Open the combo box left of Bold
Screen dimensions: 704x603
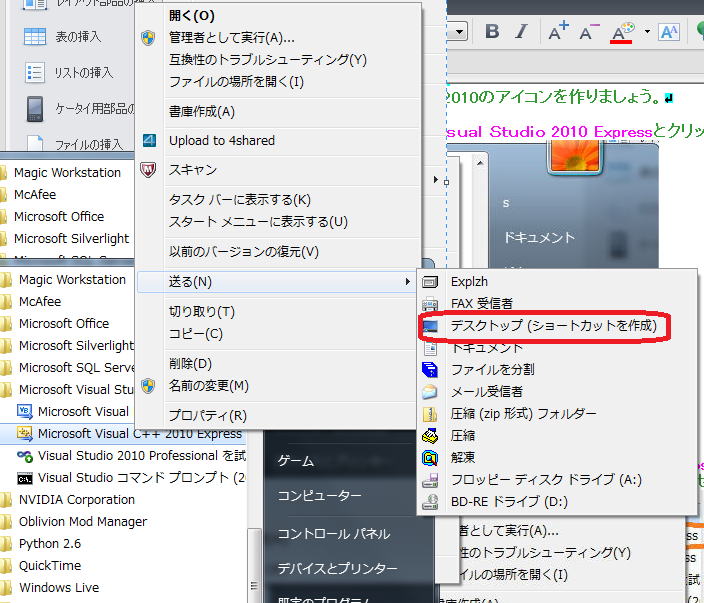click(457, 31)
